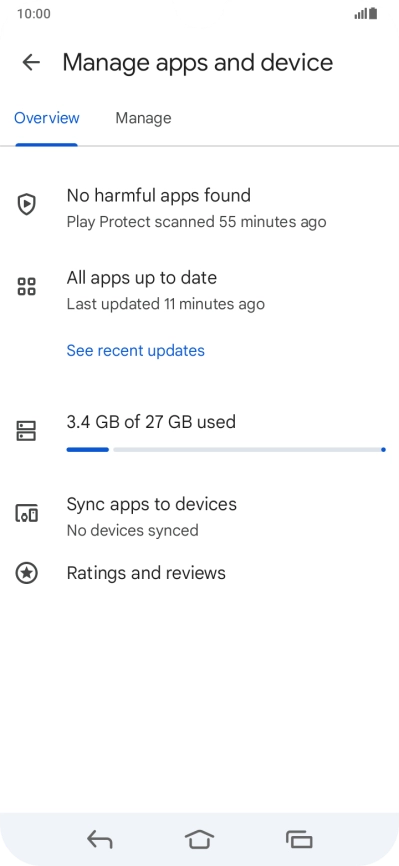Tap the four-squares apps grid icon
The height and width of the screenshot is (866, 399).
[x=26, y=287]
